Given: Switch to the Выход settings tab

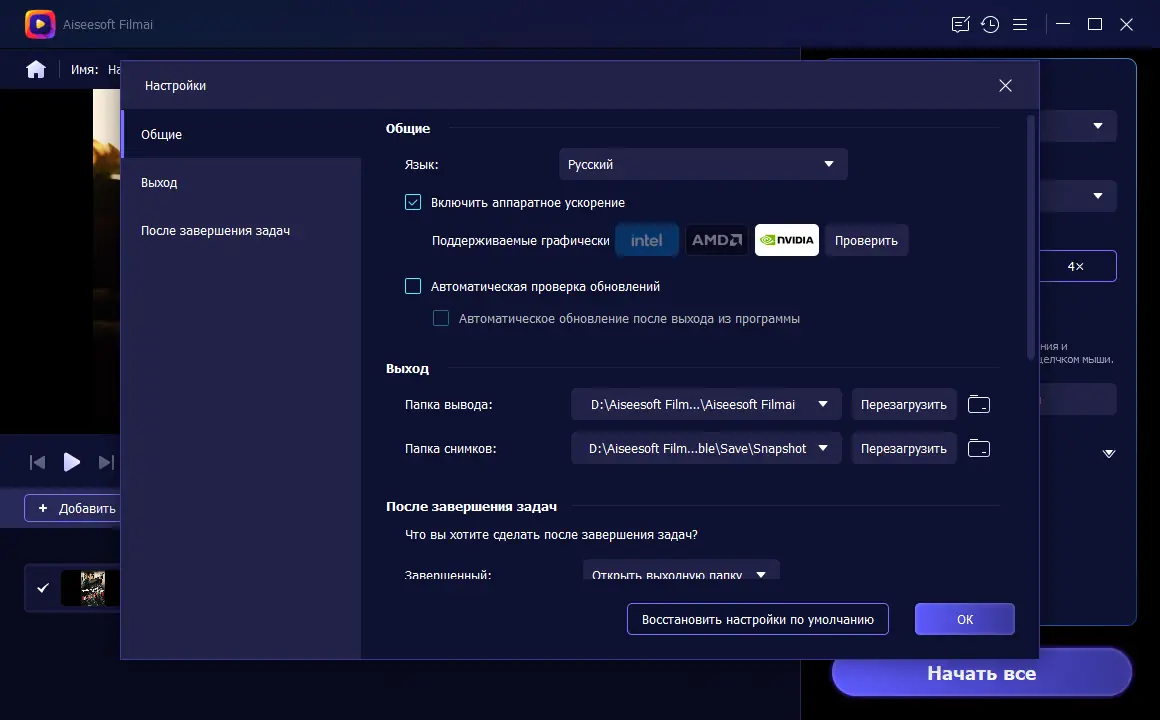Looking at the screenshot, I should tap(242, 183).
